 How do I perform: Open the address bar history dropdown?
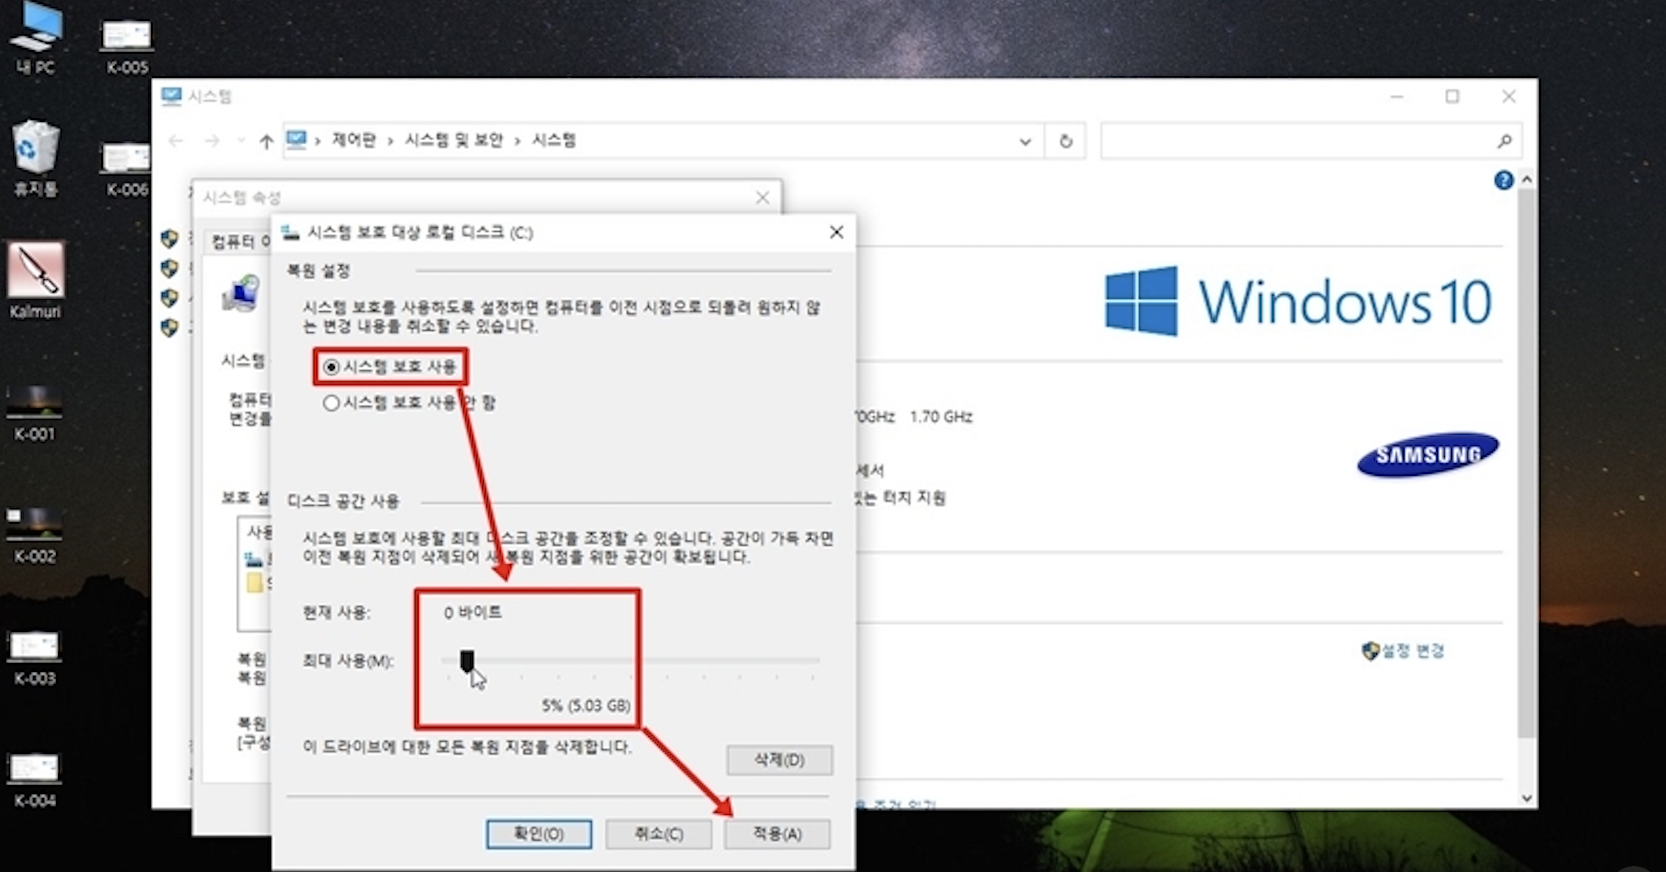[x=1025, y=141]
